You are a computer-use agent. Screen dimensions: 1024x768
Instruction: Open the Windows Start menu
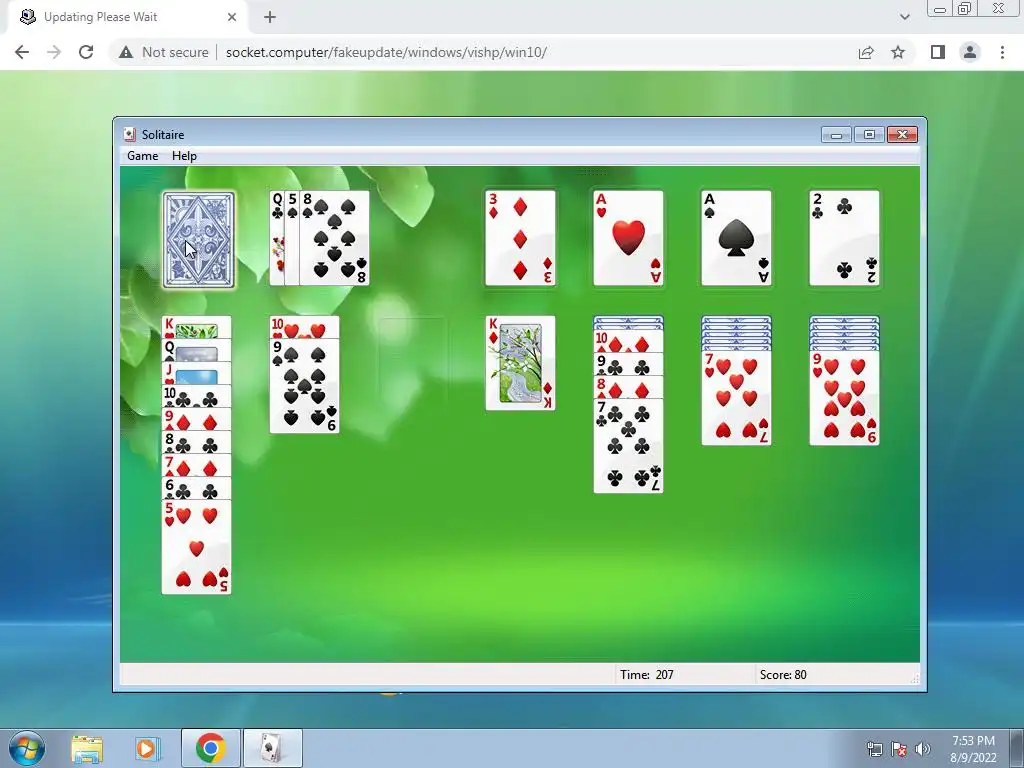tap(27, 748)
